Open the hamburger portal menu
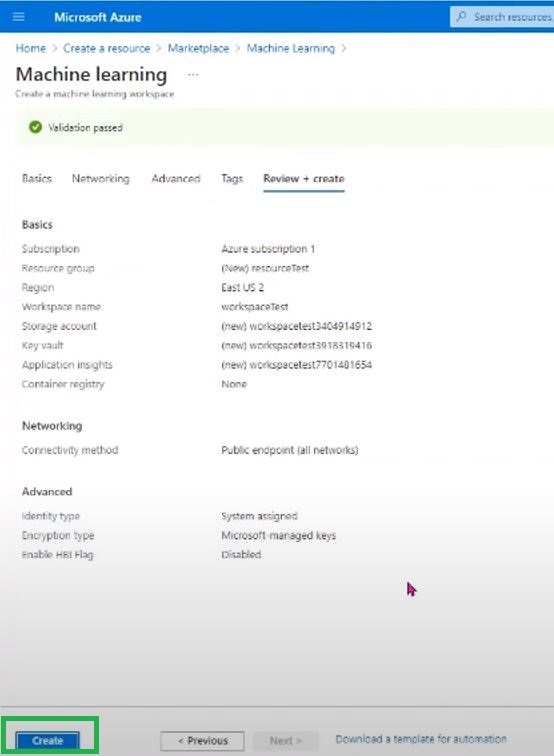This screenshot has width=554, height=756. click(18, 17)
